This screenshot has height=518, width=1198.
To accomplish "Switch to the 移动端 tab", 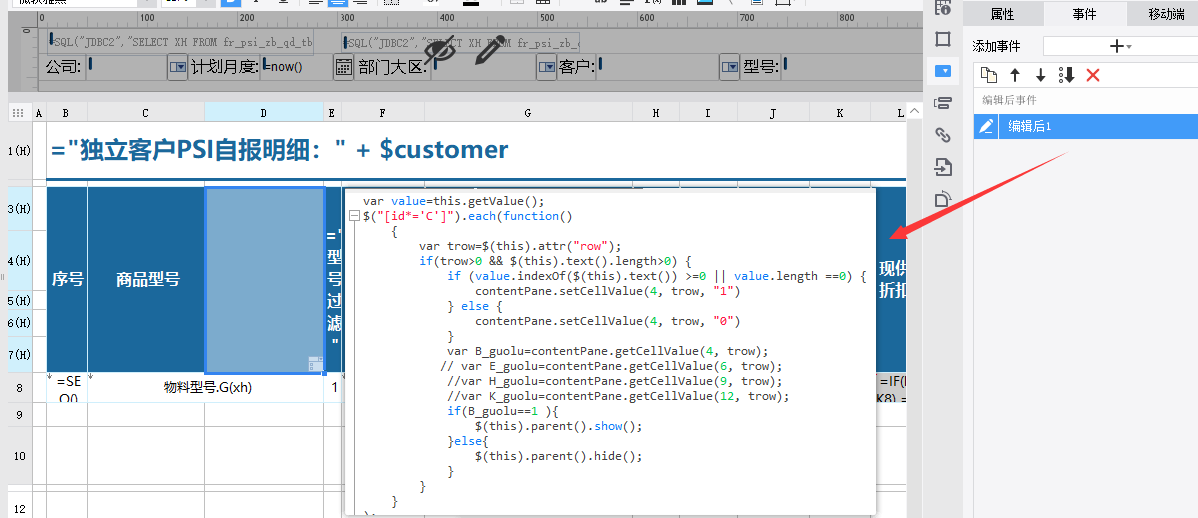I will [1164, 13].
